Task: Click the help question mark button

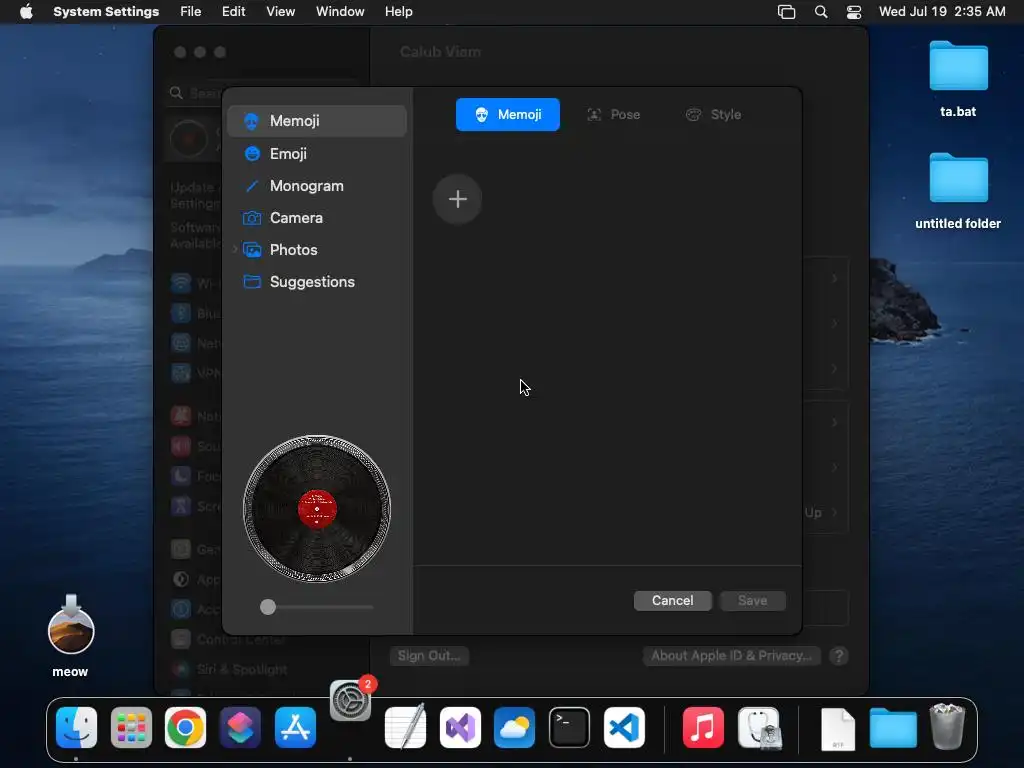Action: [x=839, y=656]
